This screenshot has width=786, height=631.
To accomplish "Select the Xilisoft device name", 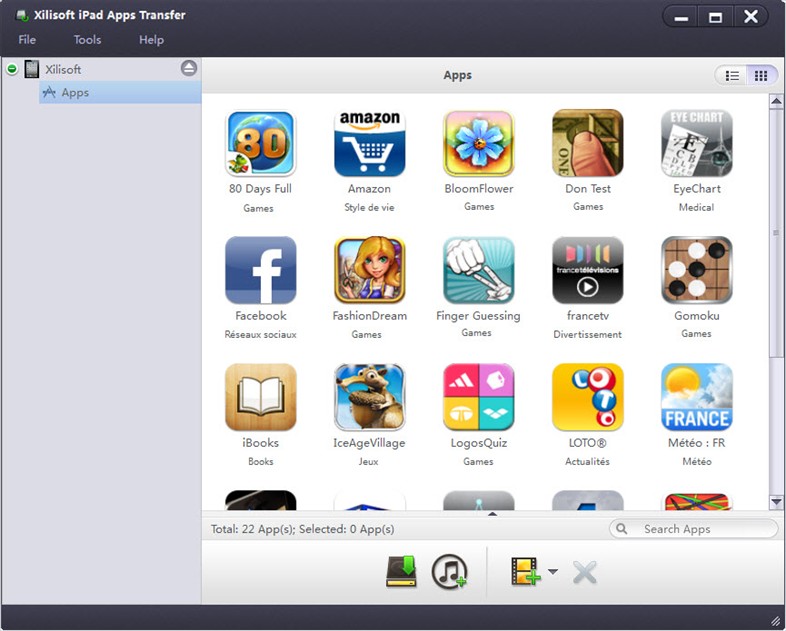I will coord(63,69).
